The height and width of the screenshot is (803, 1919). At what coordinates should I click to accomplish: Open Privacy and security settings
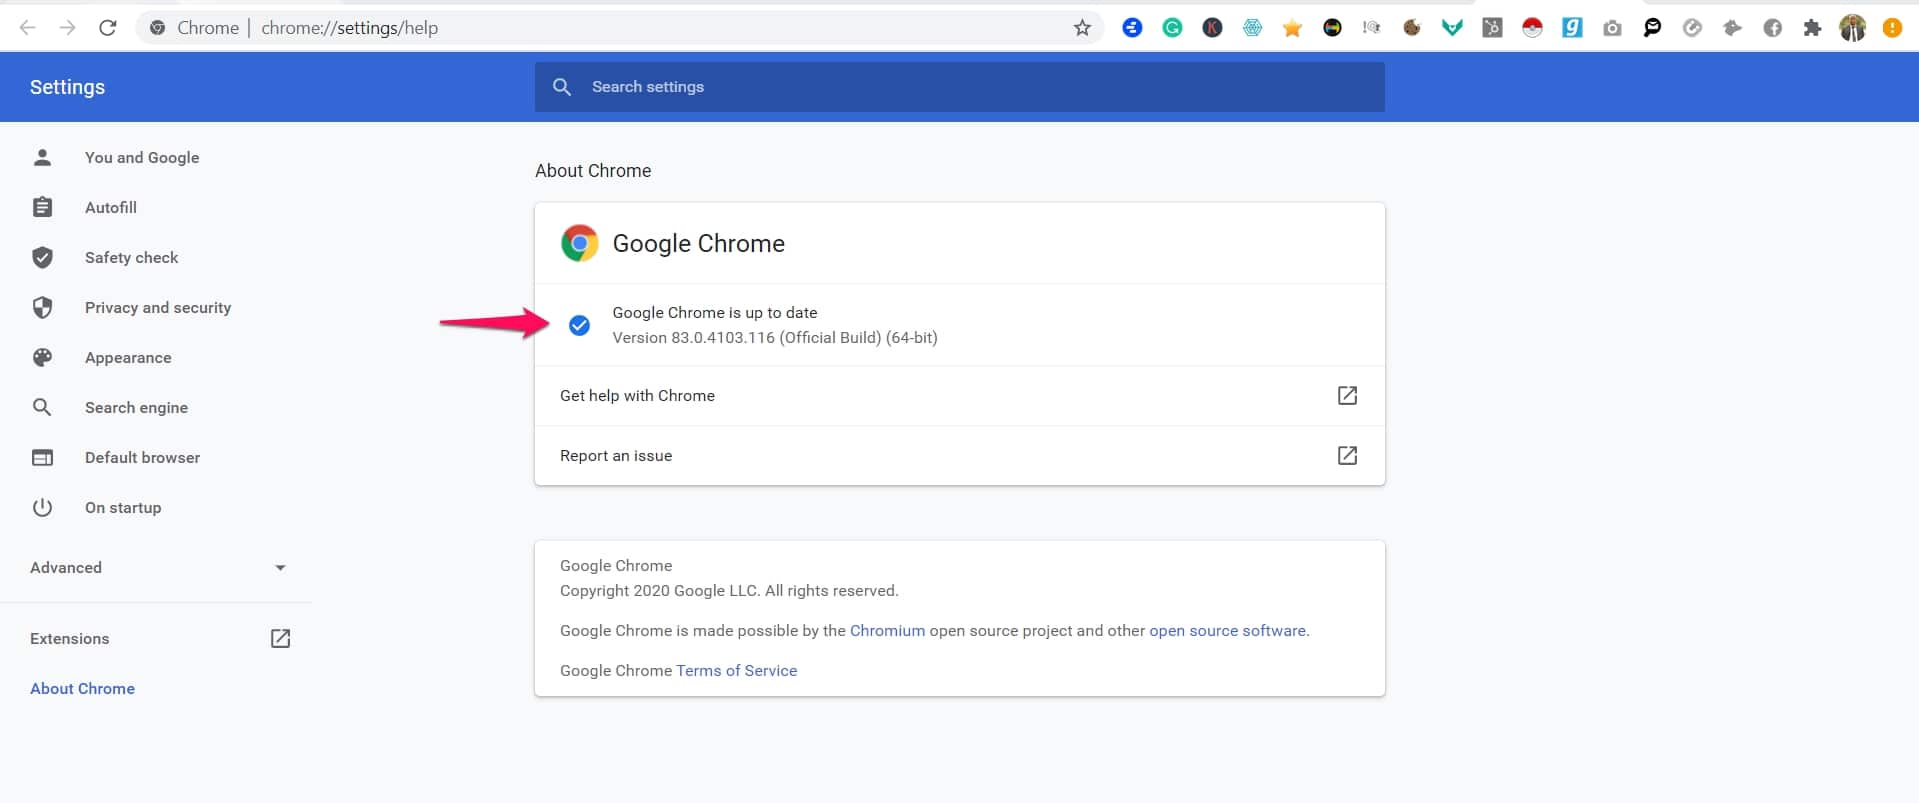point(158,308)
